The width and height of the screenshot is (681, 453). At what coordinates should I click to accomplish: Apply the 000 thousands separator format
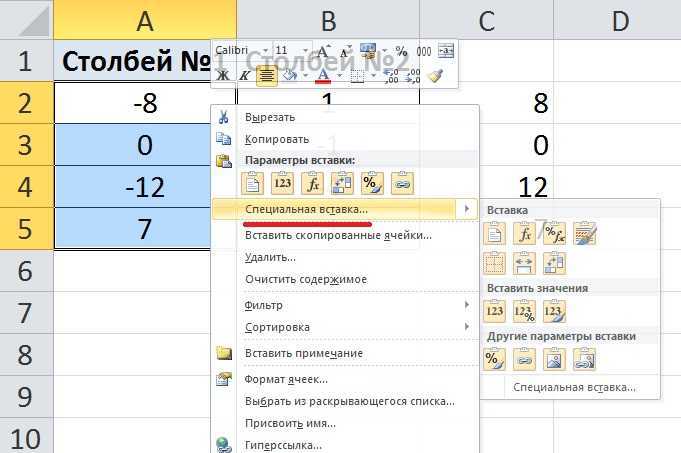coord(424,52)
